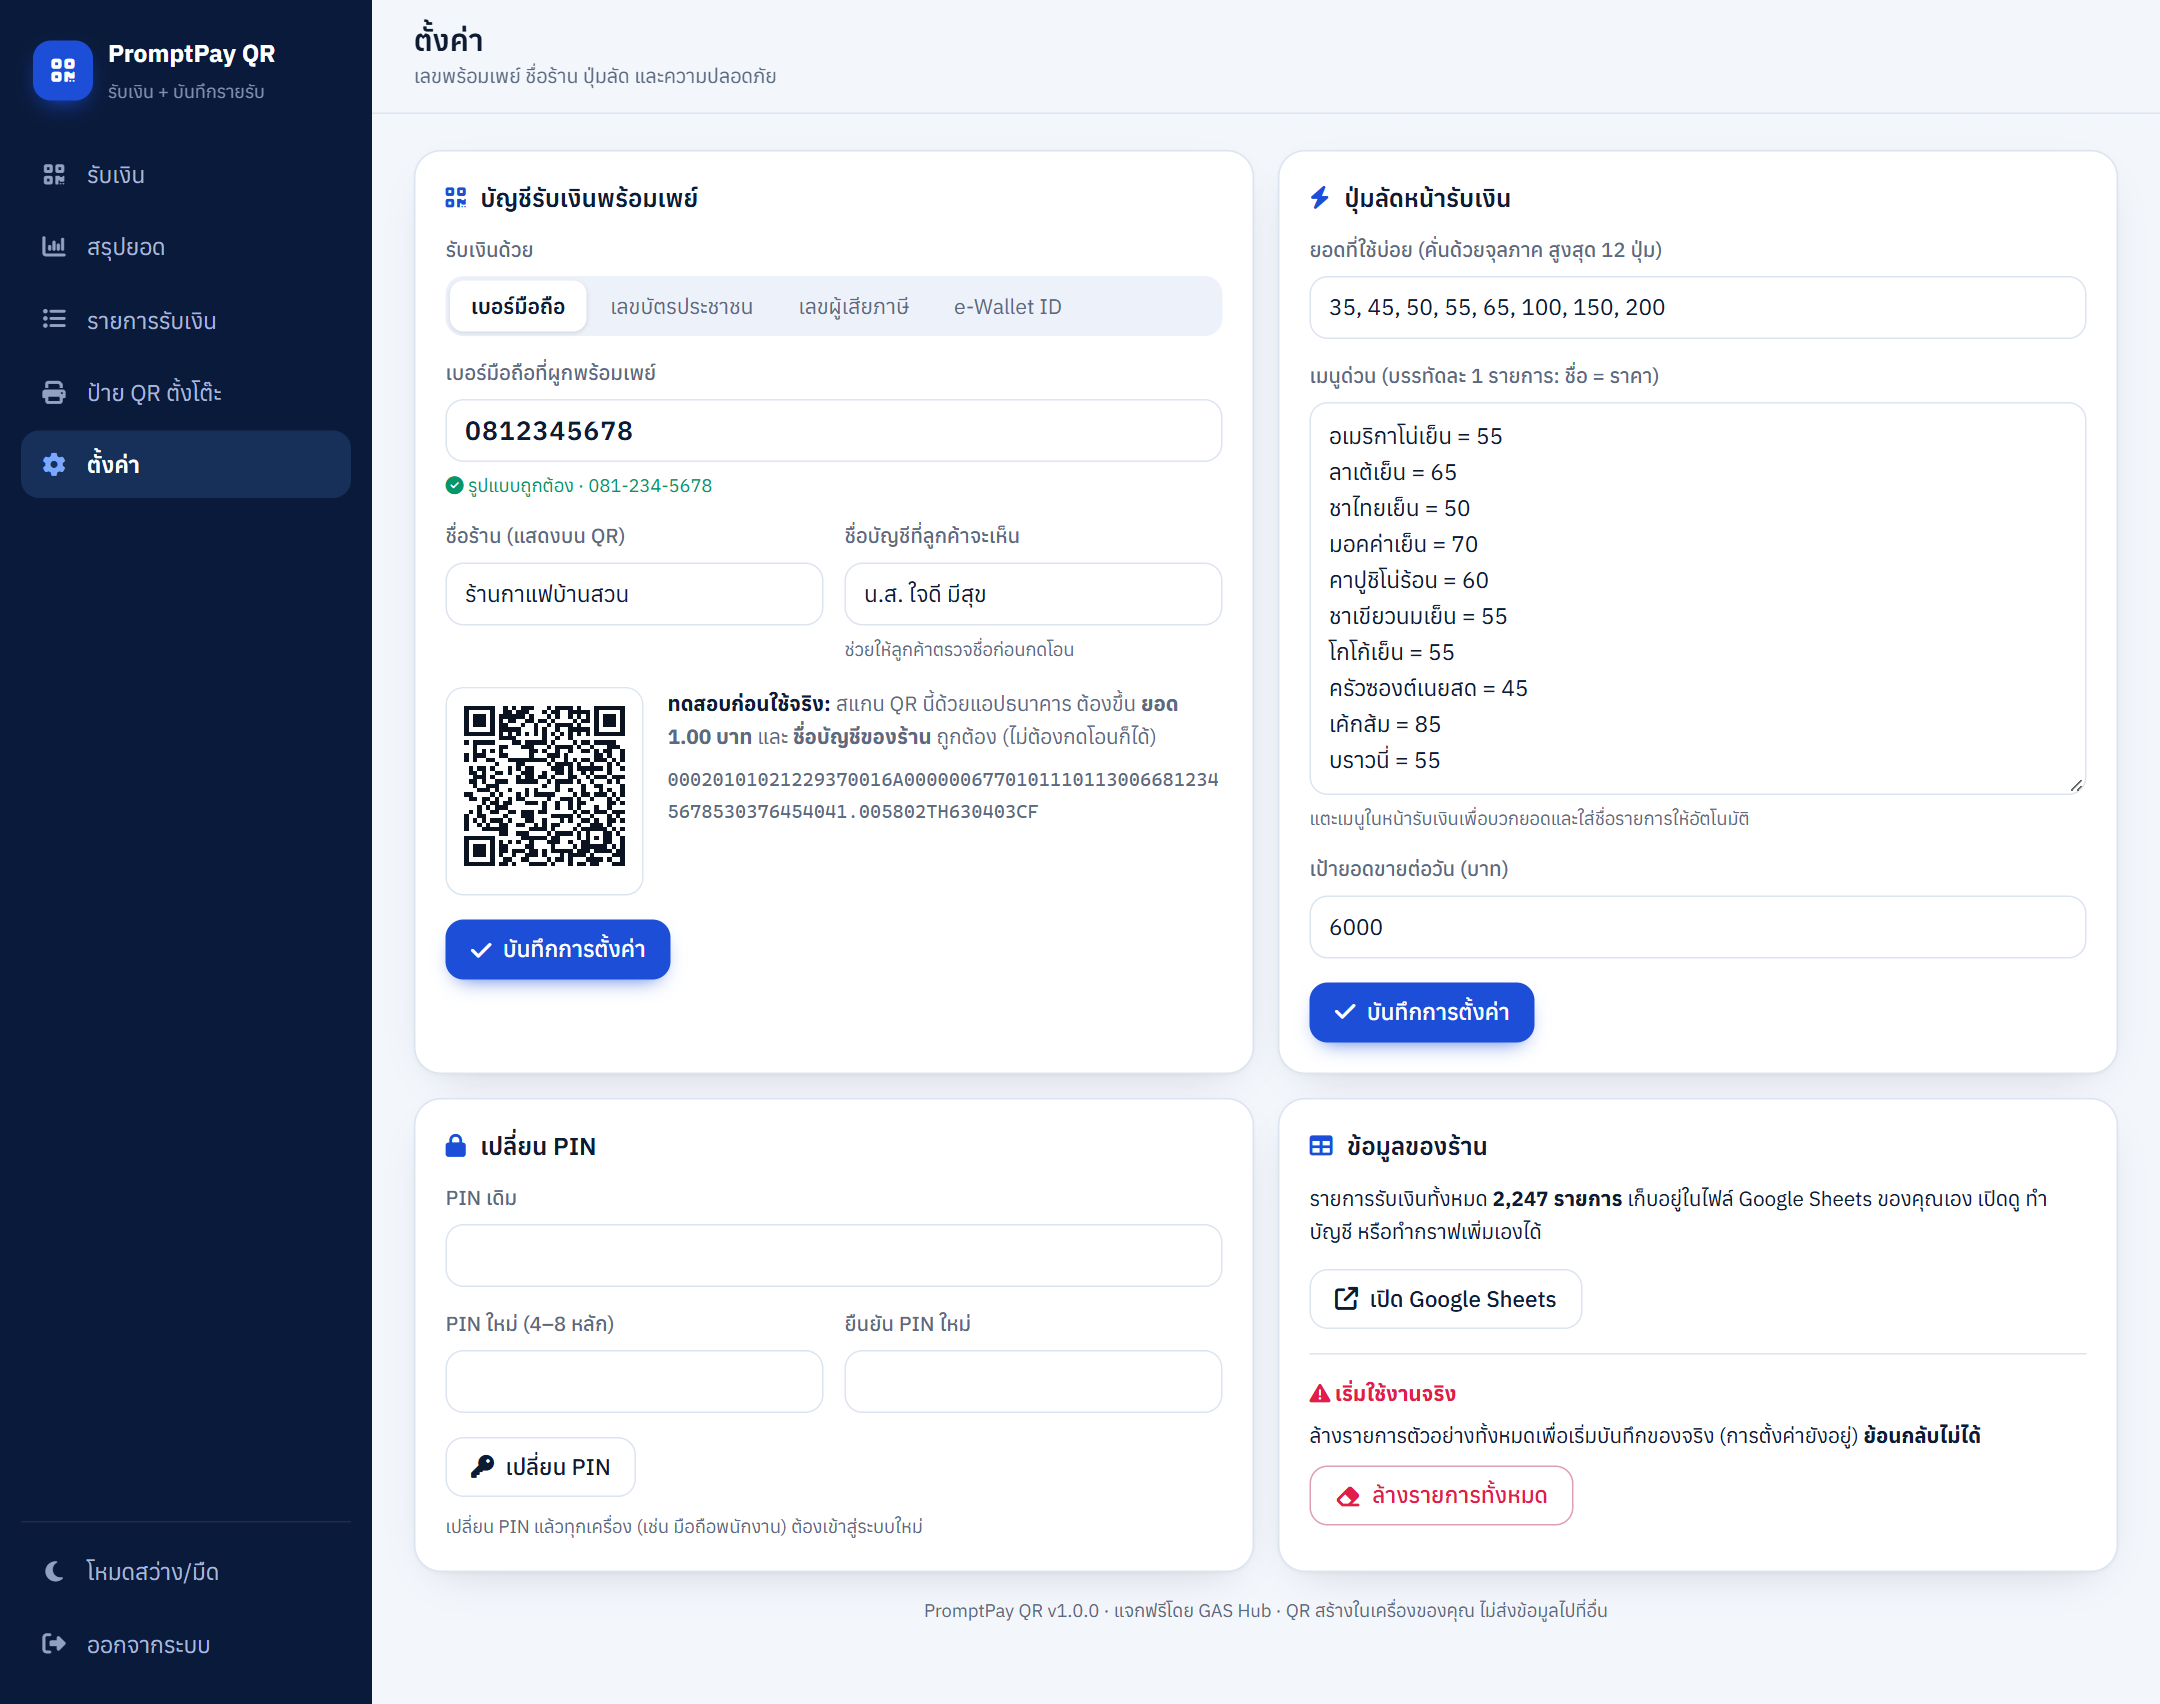Click the PromptPay payload string text
This screenshot has height=1704, width=2160.
(942, 795)
